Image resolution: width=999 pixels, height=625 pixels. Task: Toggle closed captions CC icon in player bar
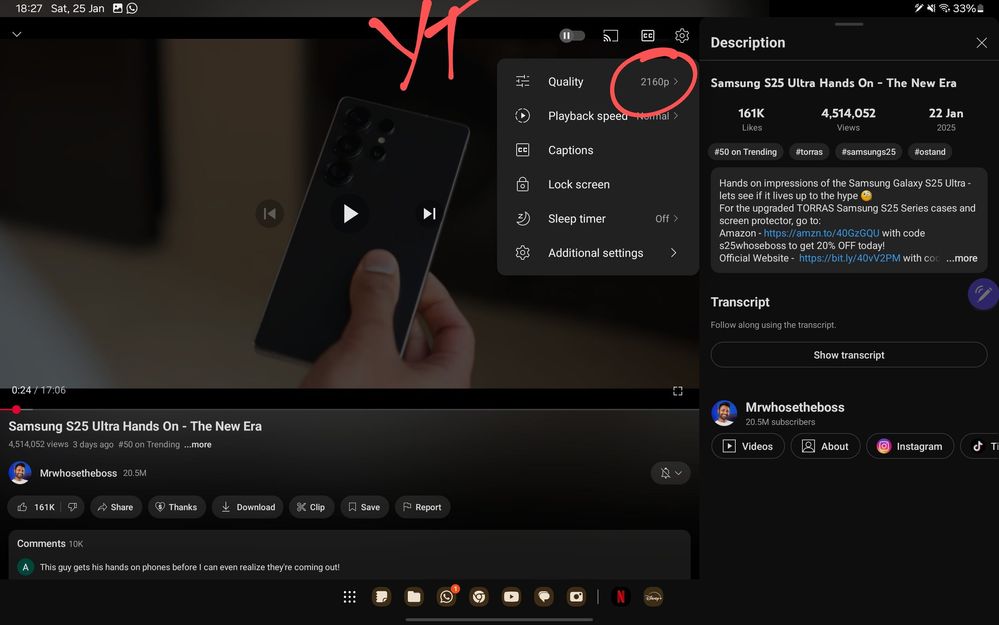647,36
